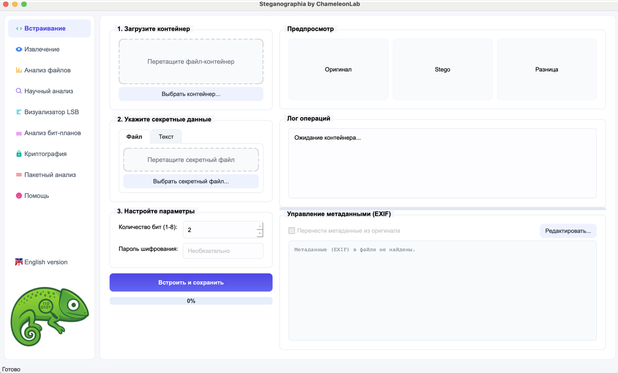Focus the Пароль шифрования input field
Screen dimensions: 618x373
click(223, 251)
